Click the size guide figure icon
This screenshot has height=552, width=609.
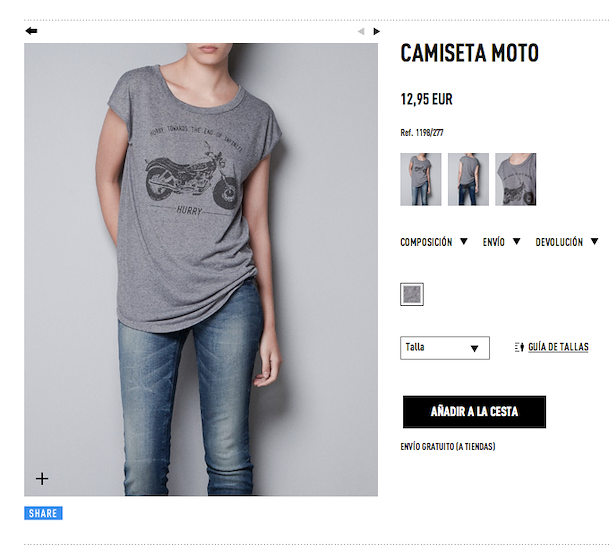[519, 347]
